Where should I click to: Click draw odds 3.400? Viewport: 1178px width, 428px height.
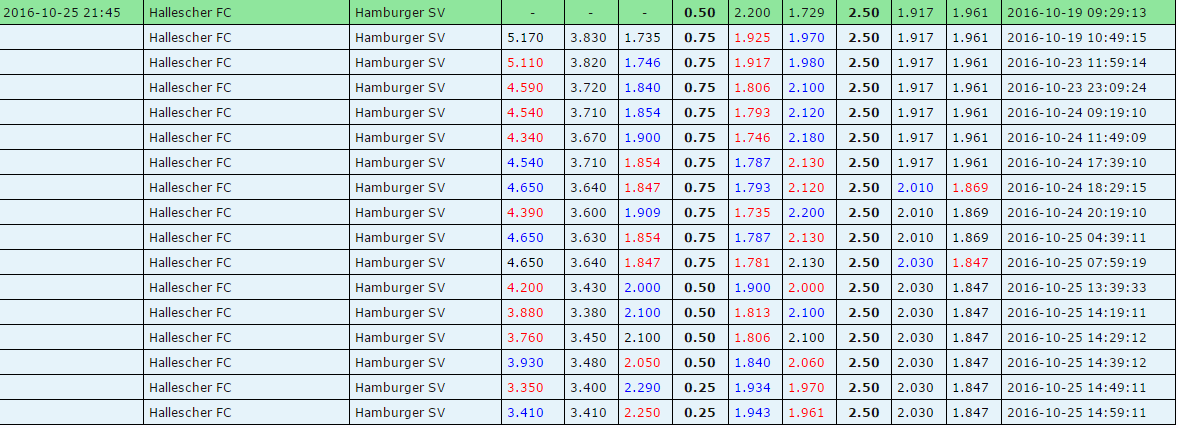[588, 387]
